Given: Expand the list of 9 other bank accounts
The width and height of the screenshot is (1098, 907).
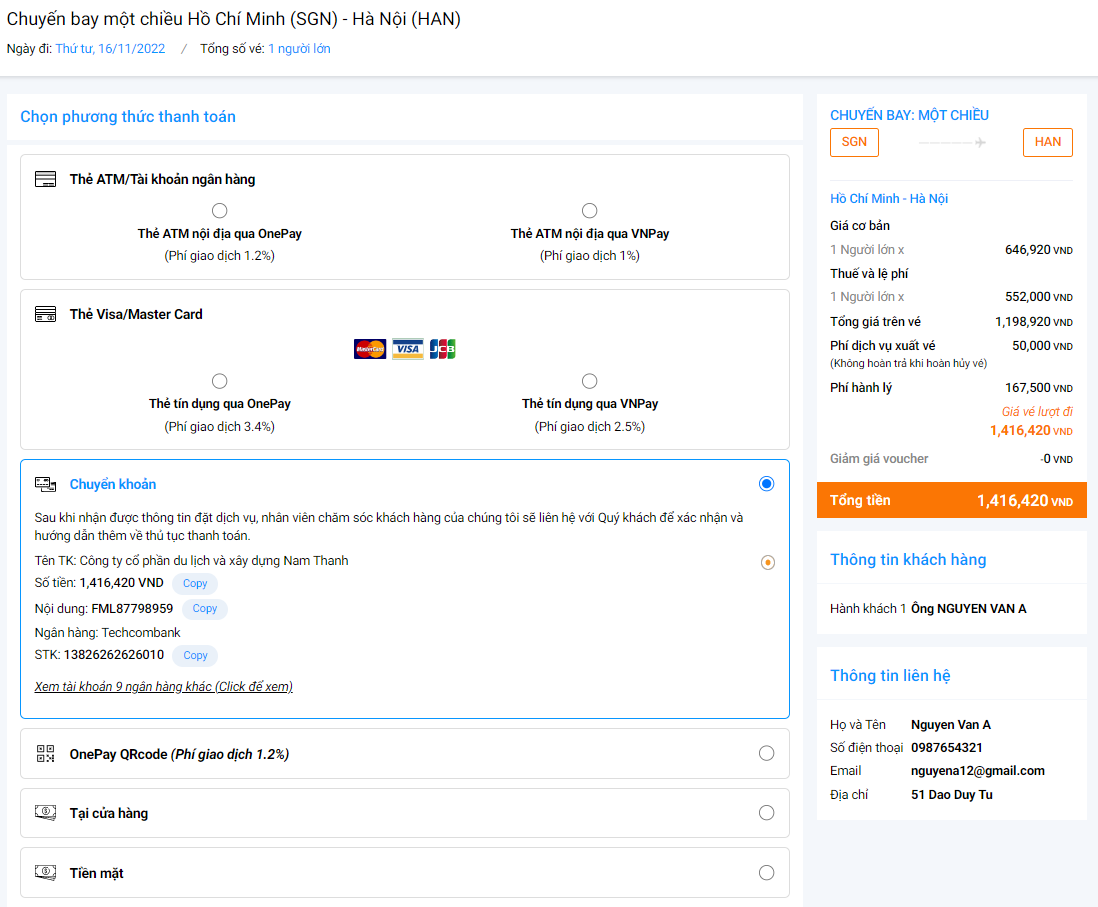Looking at the screenshot, I should [163, 687].
